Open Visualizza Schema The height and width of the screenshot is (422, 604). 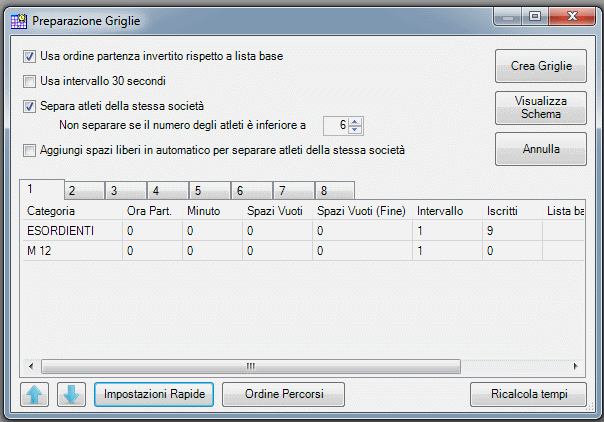point(541,108)
